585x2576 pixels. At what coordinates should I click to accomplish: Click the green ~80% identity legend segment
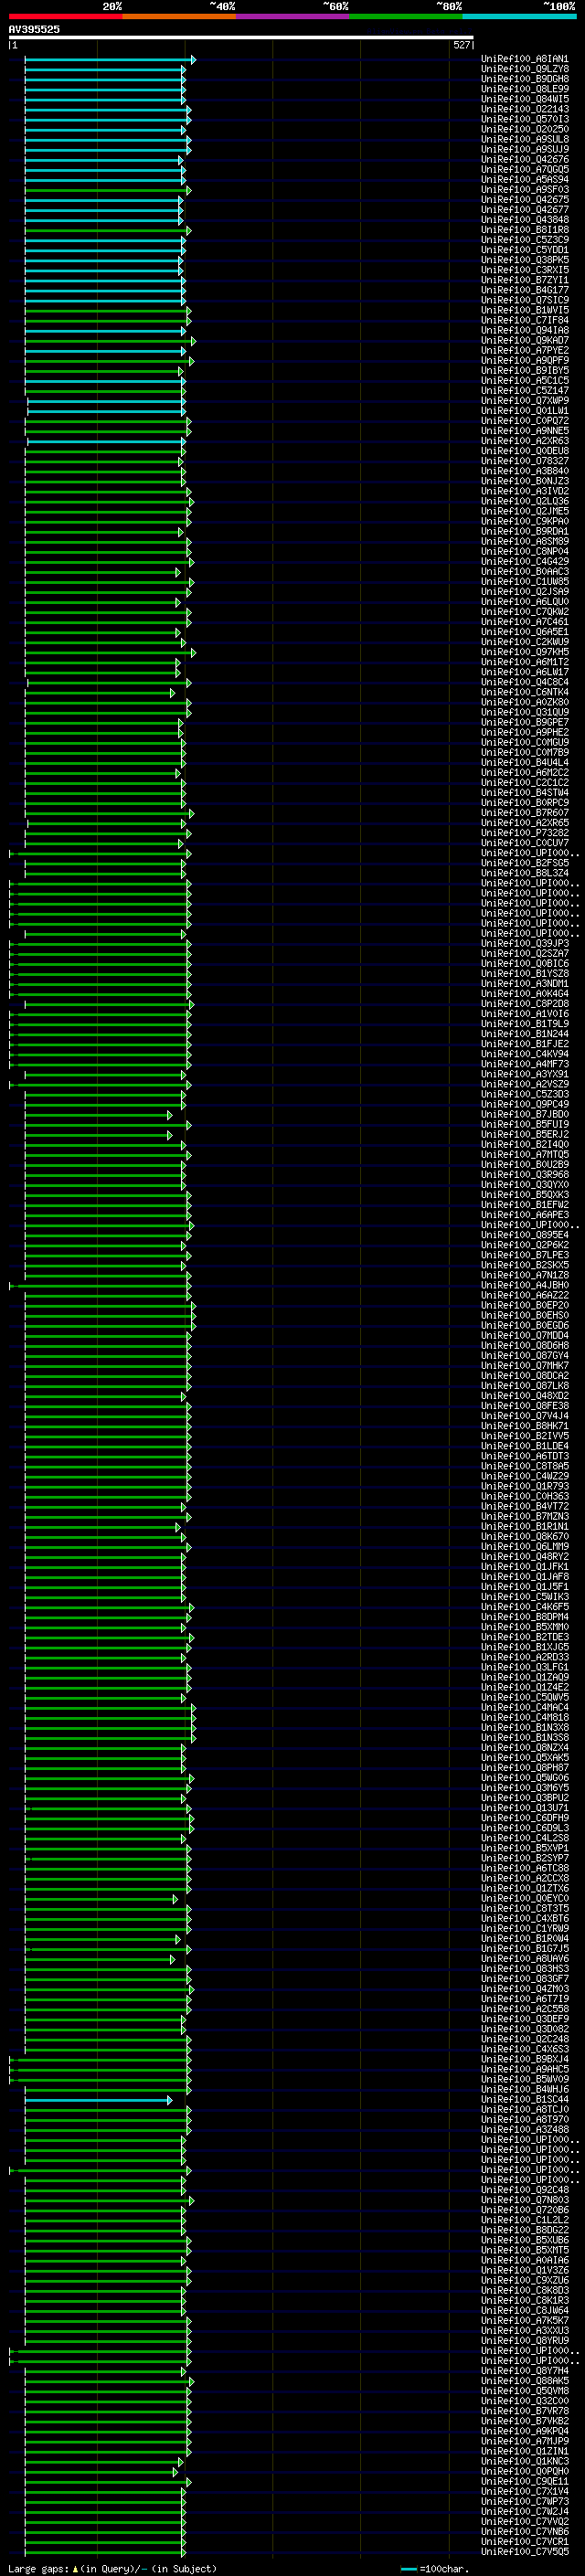tap(406, 16)
